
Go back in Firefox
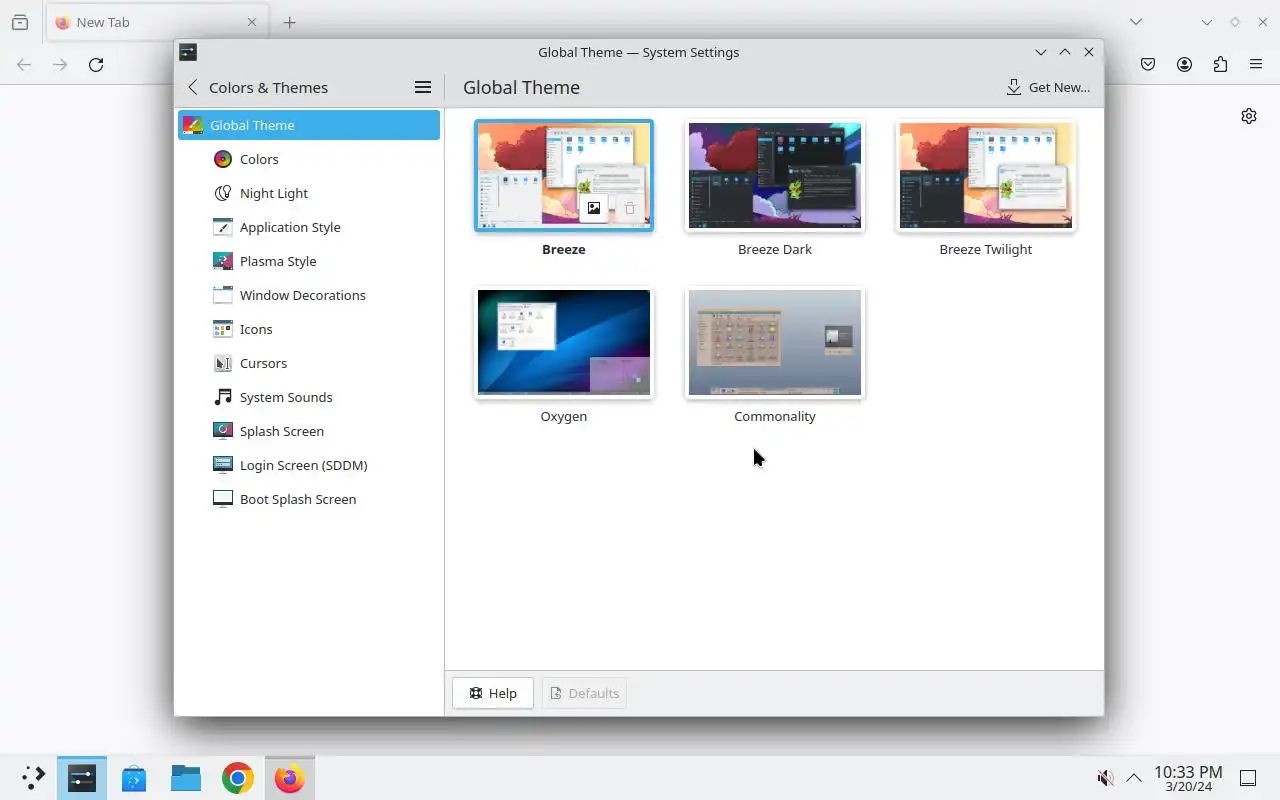[x=24, y=64]
